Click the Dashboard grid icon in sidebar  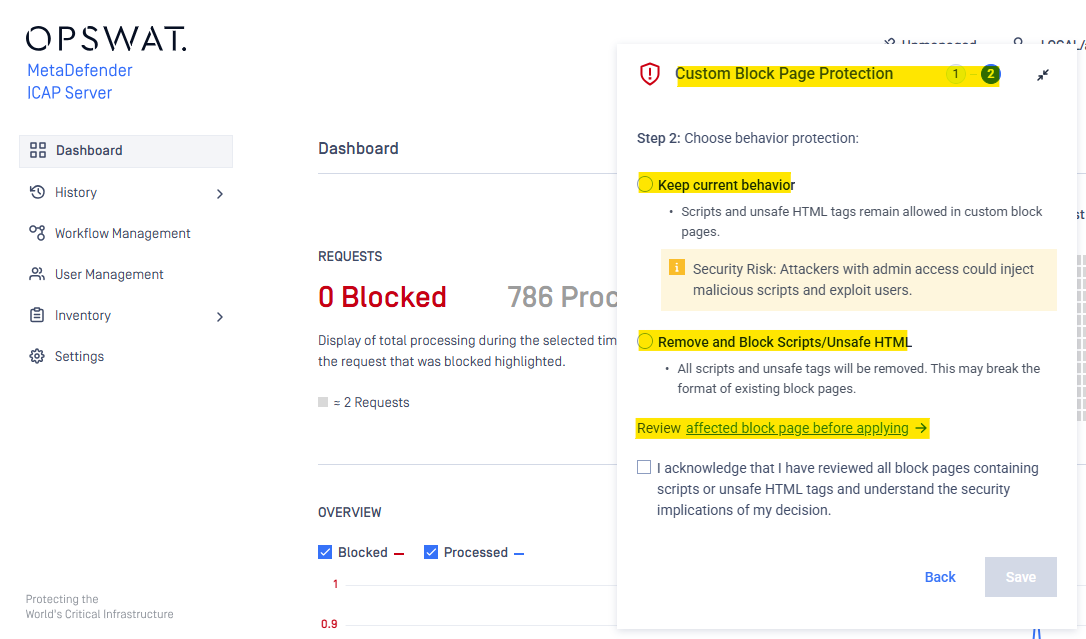click(x=38, y=151)
